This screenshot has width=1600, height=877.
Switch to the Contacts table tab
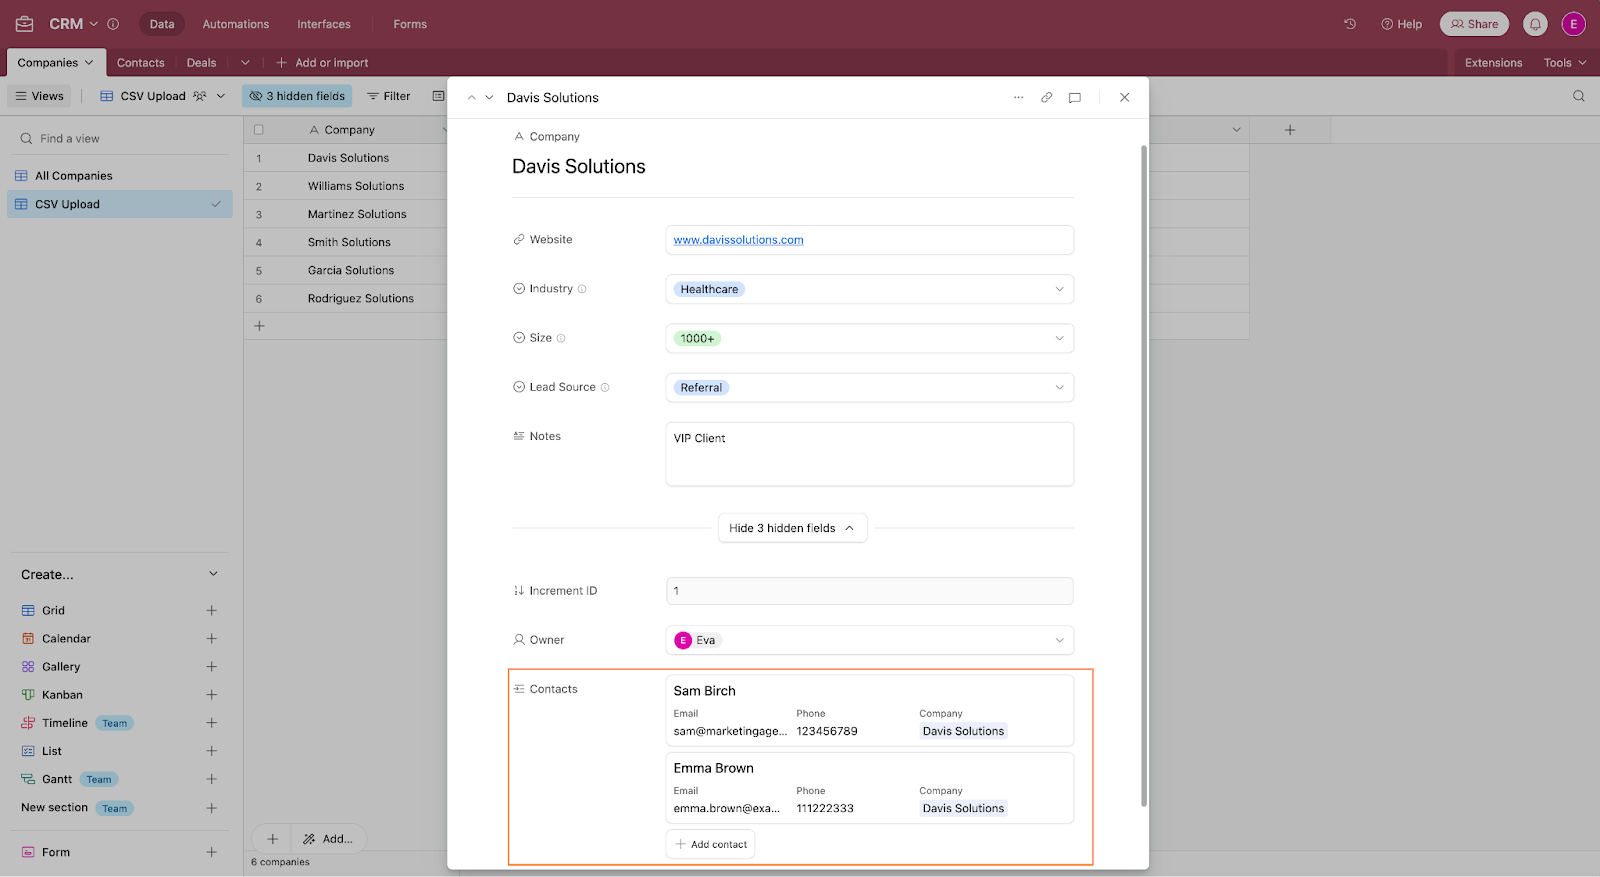140,62
